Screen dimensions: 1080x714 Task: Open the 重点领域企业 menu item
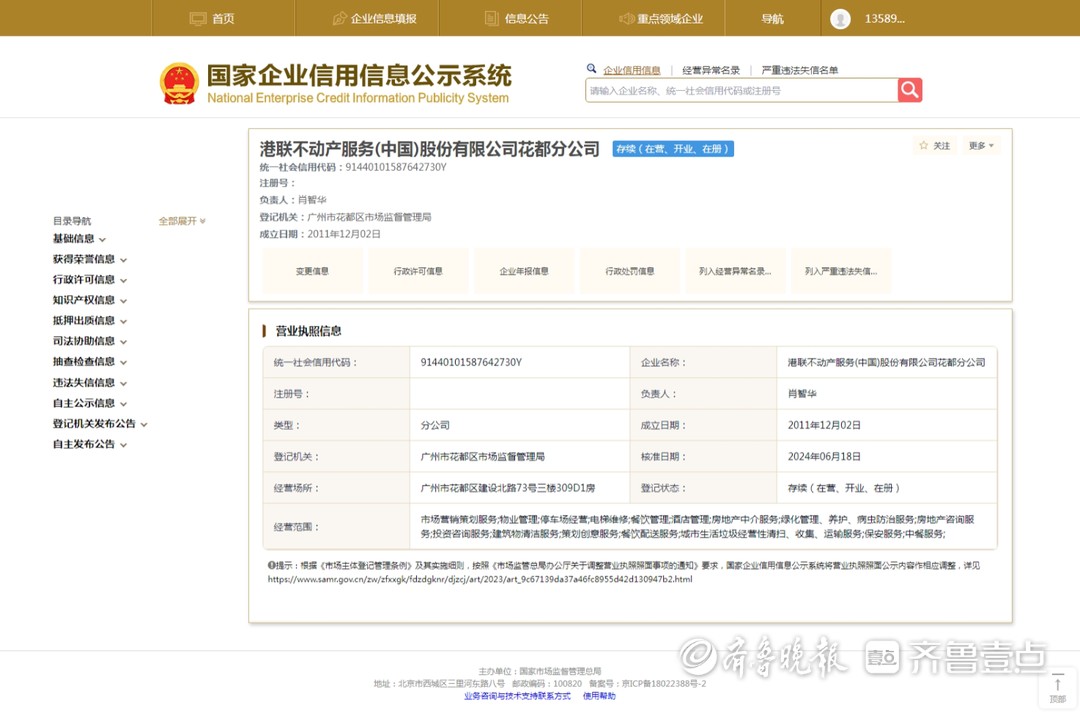(654, 19)
